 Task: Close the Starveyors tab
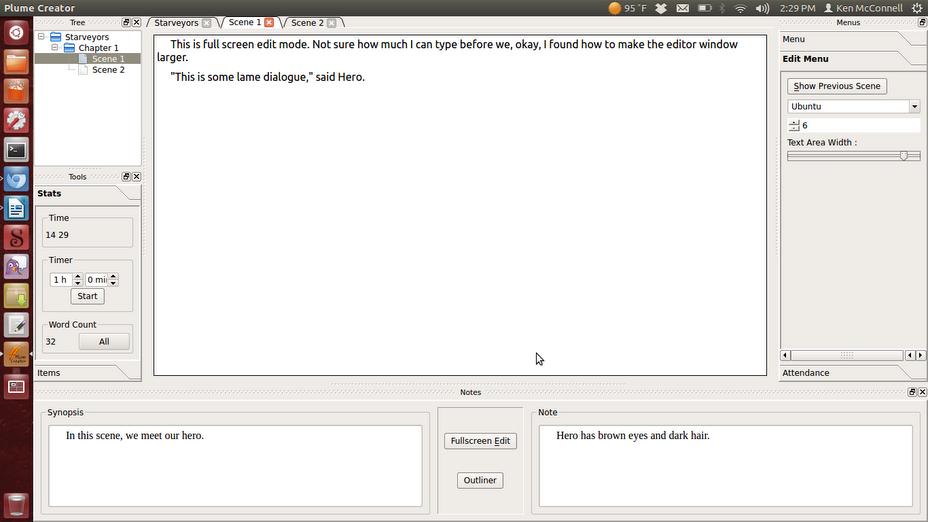[x=207, y=22]
